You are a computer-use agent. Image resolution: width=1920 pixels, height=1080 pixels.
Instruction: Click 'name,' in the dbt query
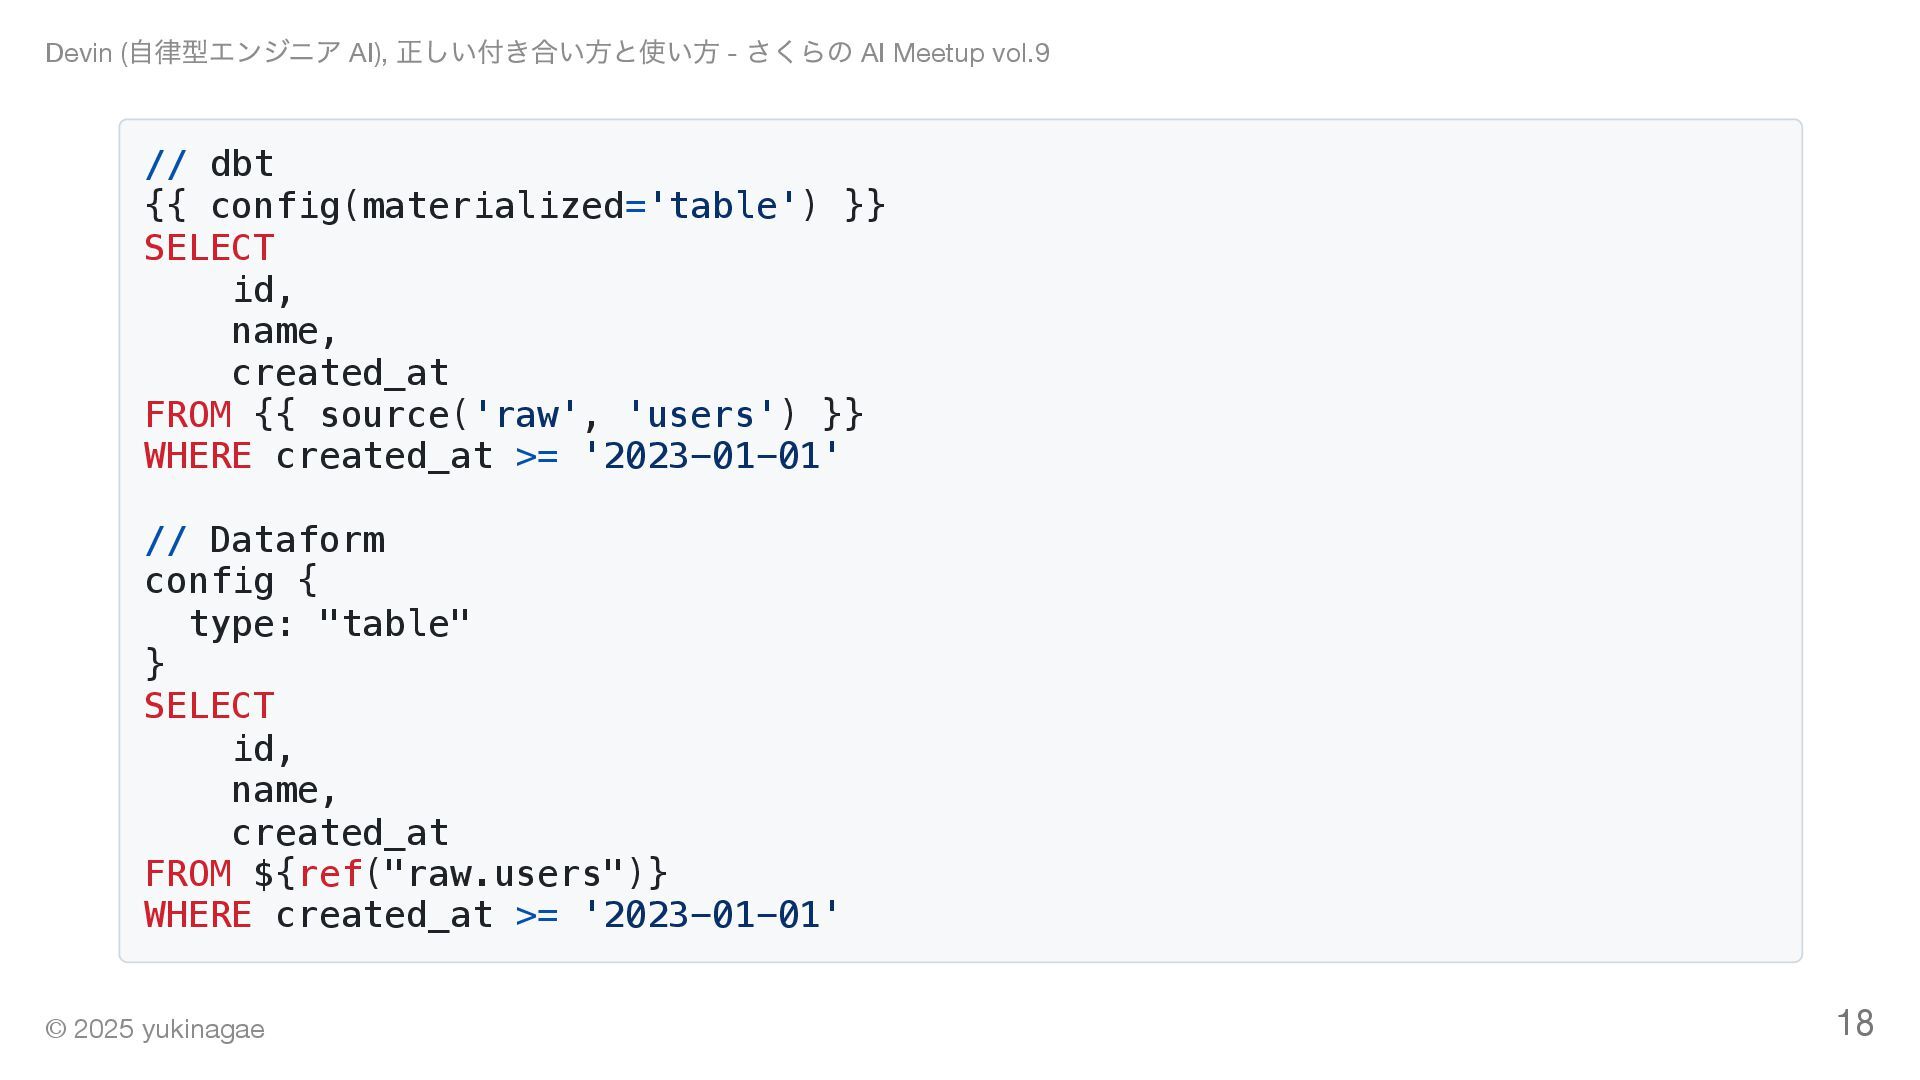285,331
